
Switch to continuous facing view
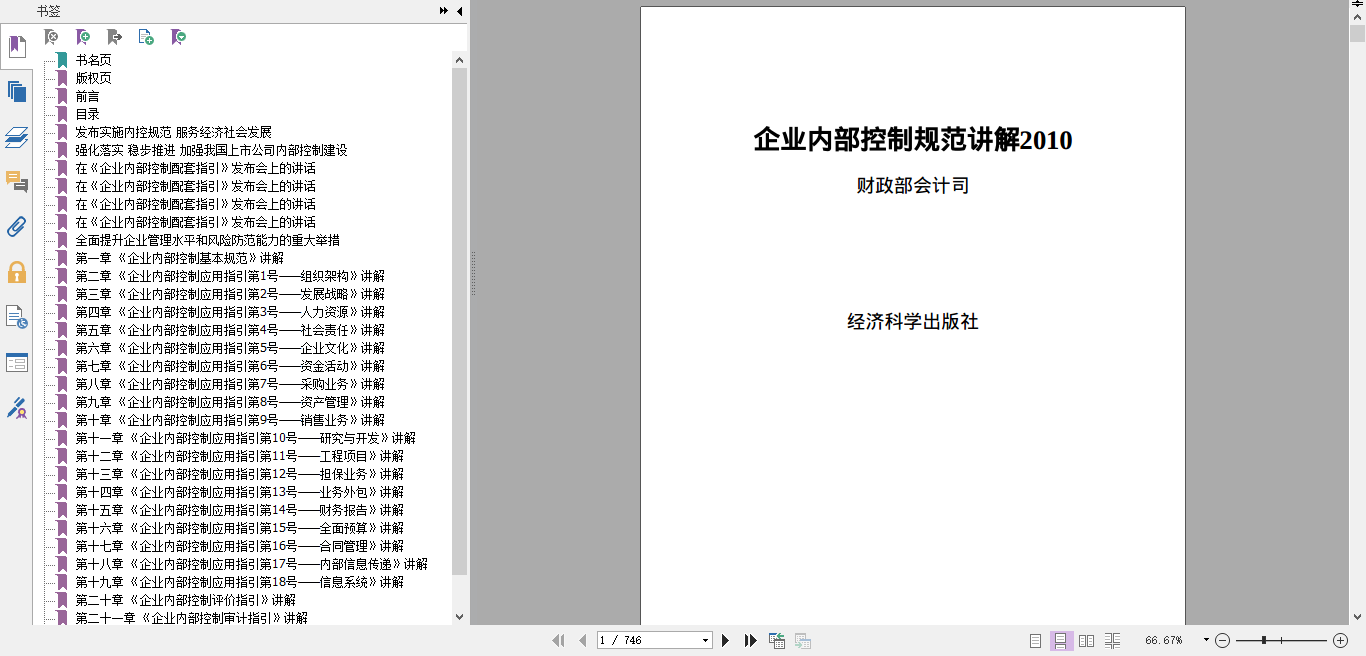[x=1112, y=641]
